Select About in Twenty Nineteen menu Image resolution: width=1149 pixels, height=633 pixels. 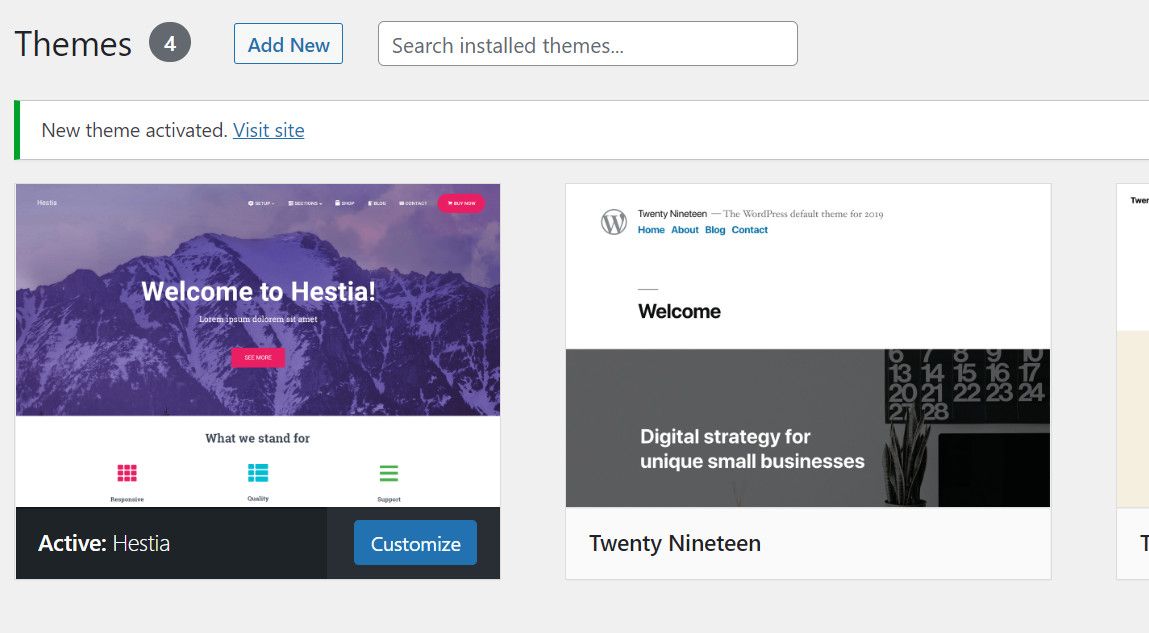[x=684, y=229]
